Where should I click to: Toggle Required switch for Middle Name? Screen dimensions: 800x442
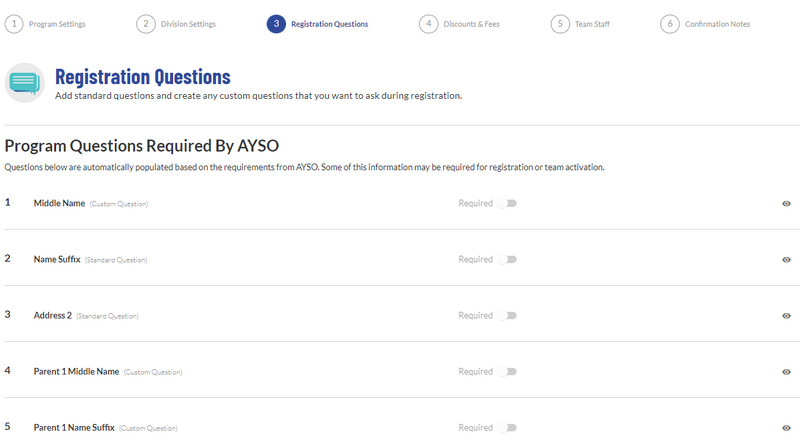pyautogui.click(x=509, y=204)
